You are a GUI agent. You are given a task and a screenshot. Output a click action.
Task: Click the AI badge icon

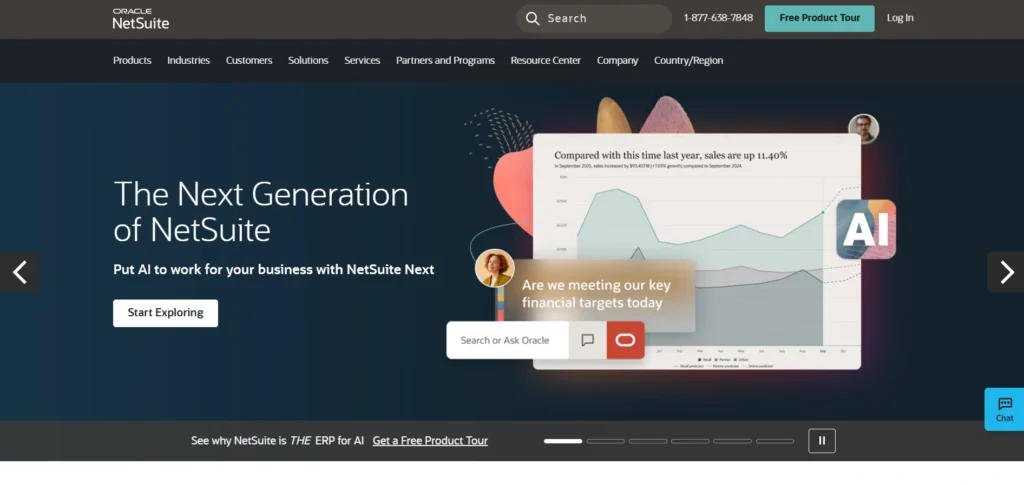866,230
